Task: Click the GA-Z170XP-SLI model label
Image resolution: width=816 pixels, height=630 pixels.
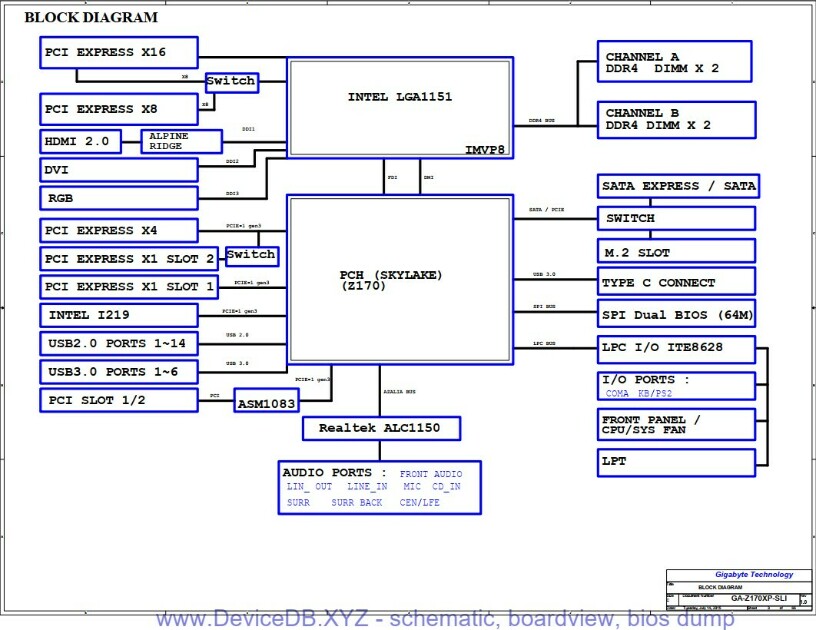Action: click(x=758, y=598)
